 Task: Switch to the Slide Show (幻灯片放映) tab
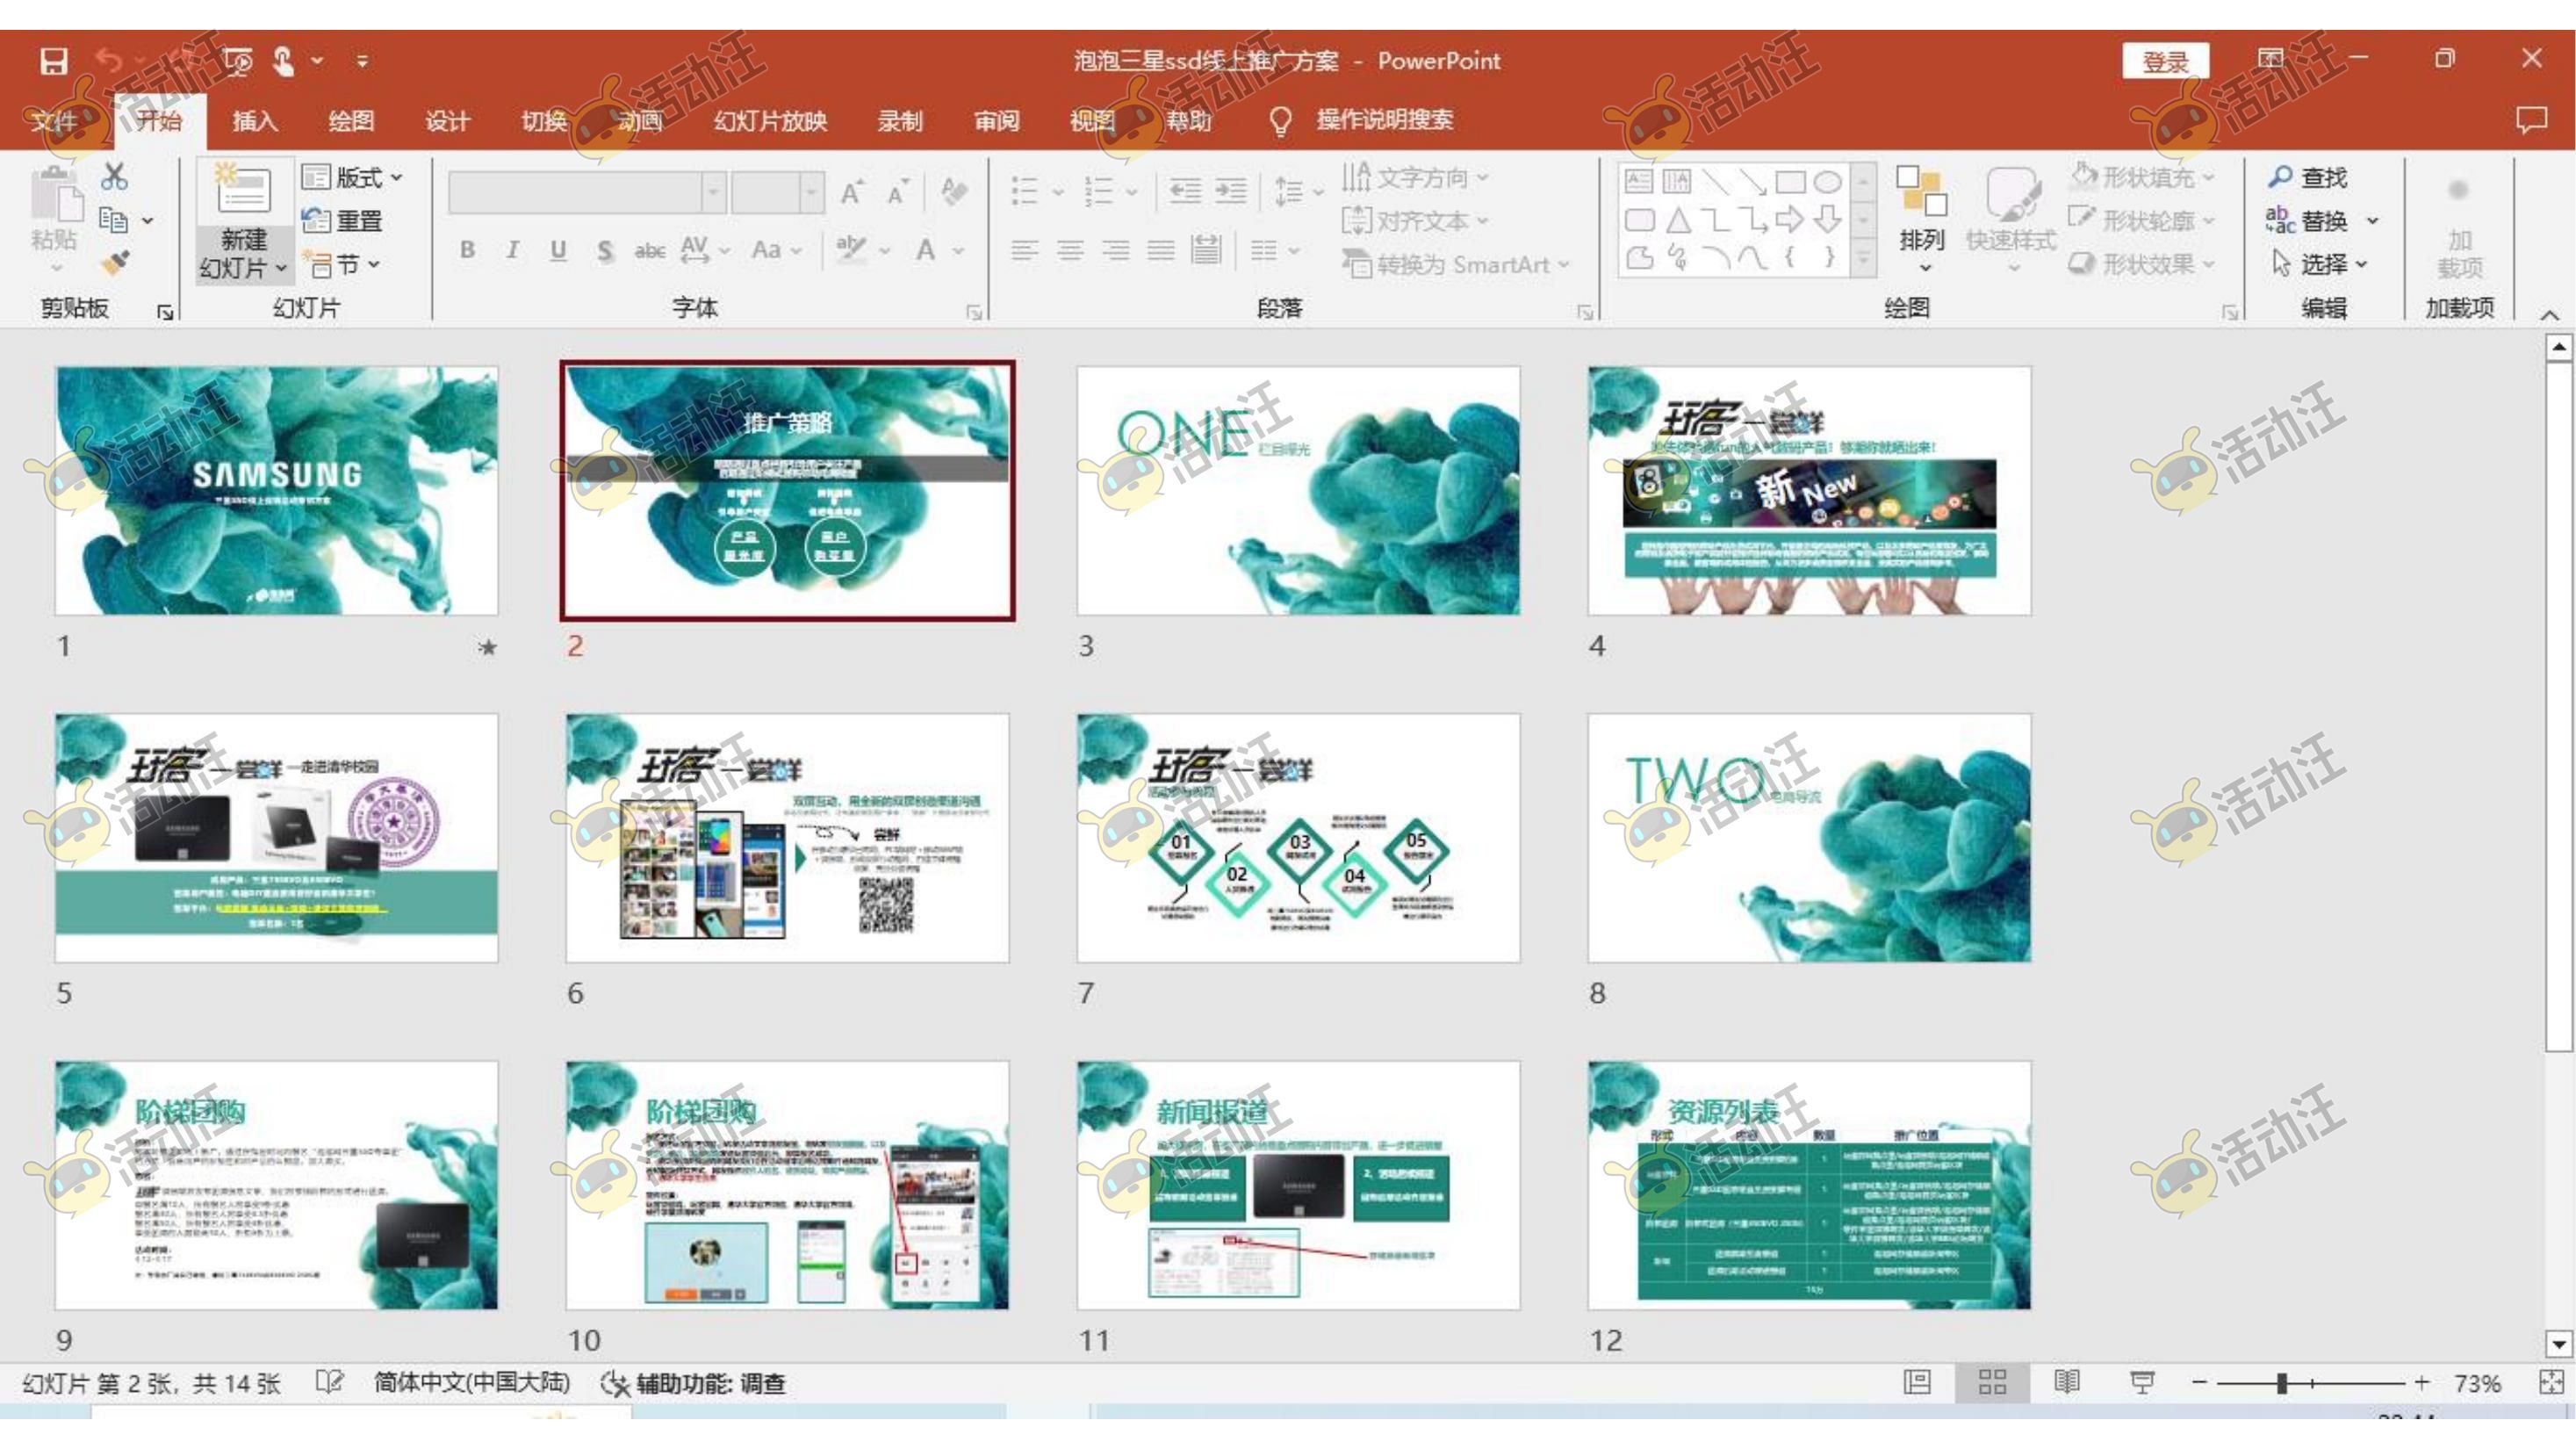pos(770,121)
